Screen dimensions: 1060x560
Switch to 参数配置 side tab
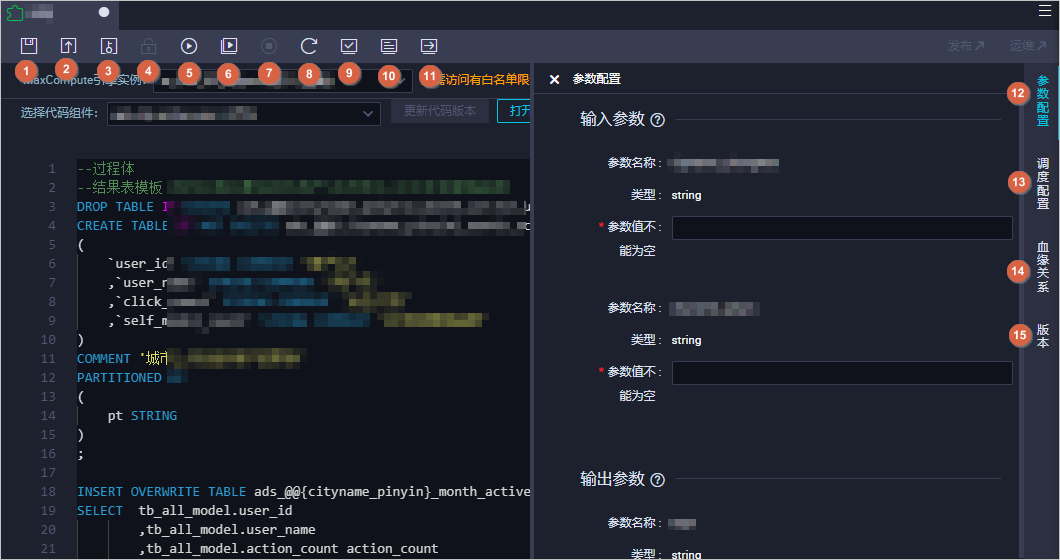1042,100
